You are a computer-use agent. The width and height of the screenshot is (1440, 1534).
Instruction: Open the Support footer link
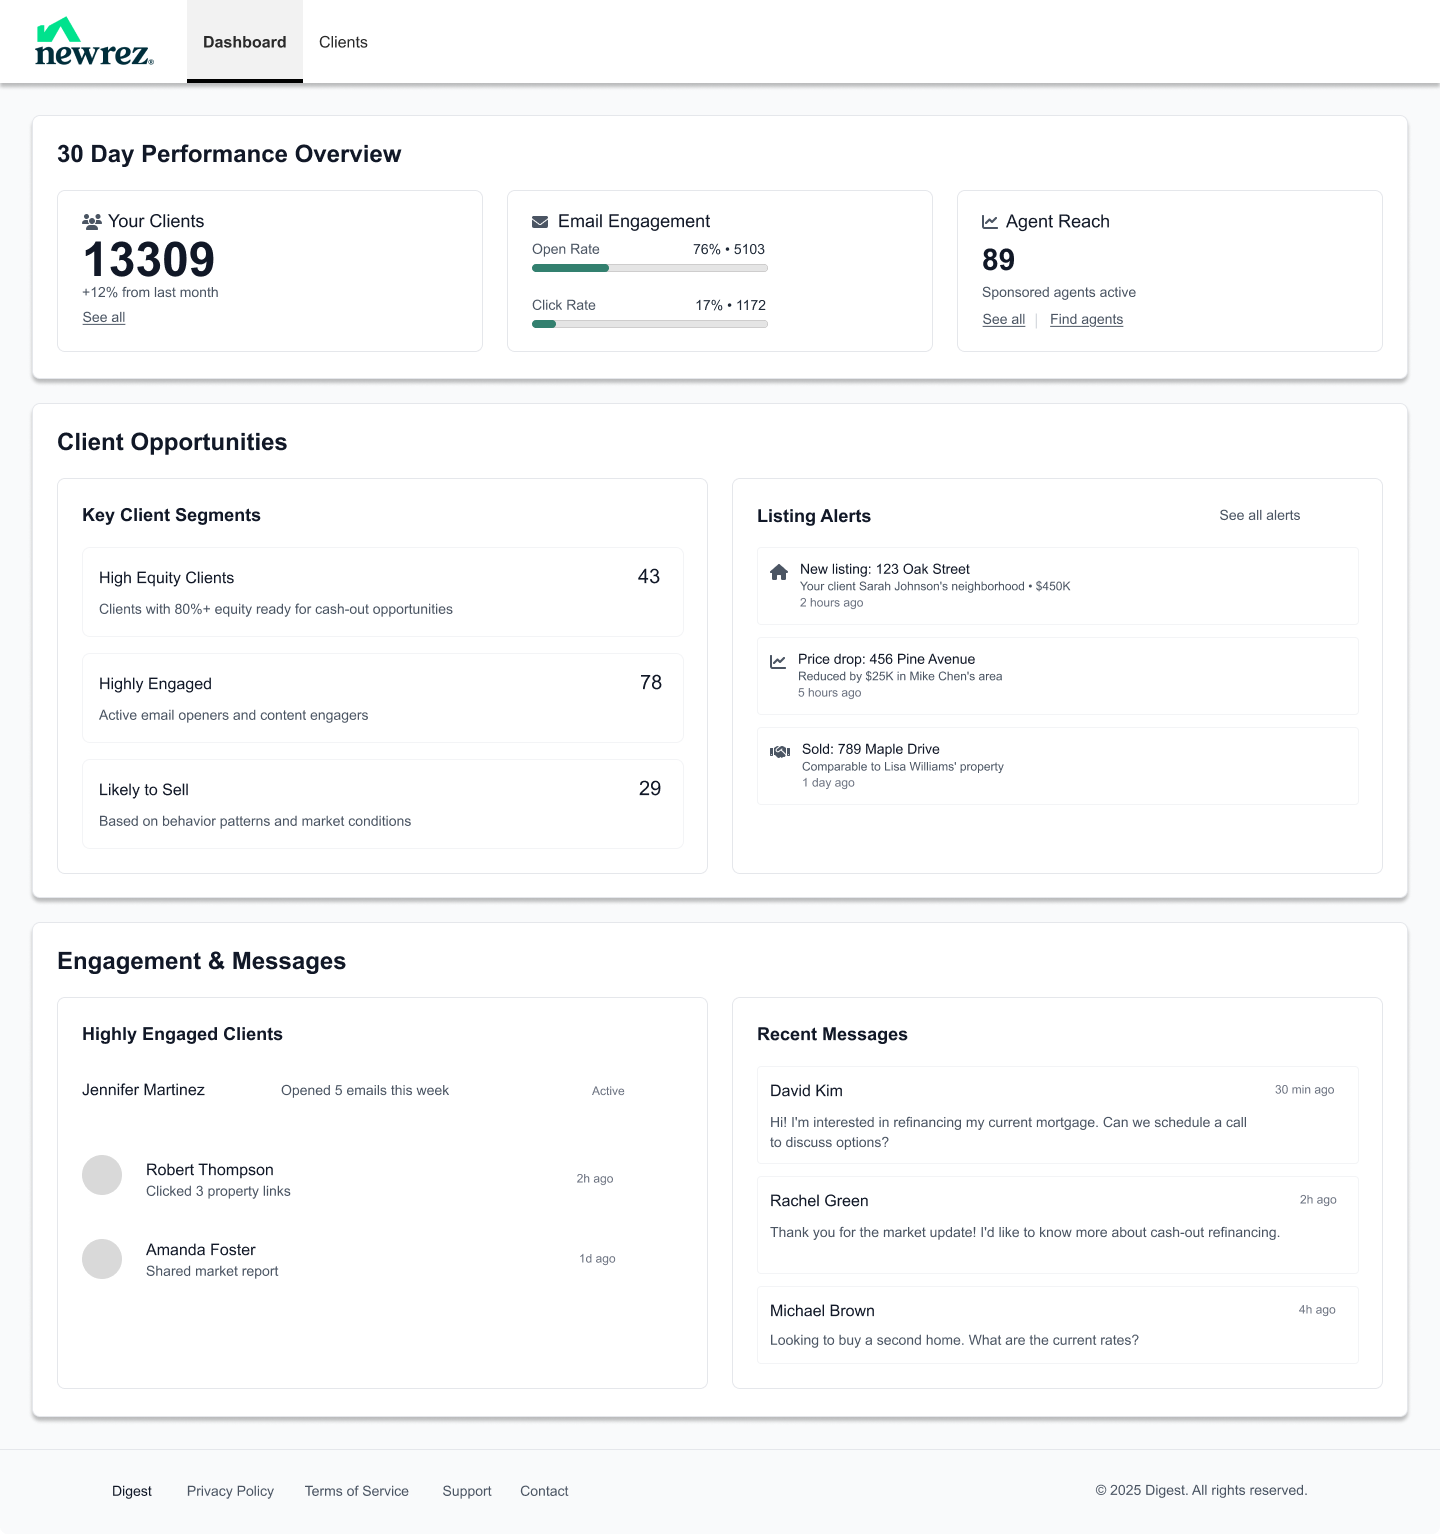(467, 1491)
